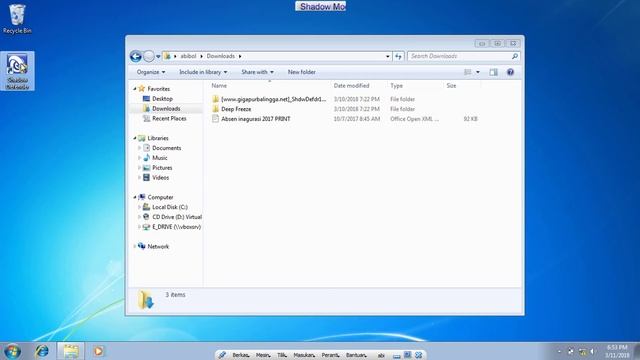The width and height of the screenshot is (640, 360).
Task: Launch Windows Media Player from taskbar
Action: tap(98, 351)
